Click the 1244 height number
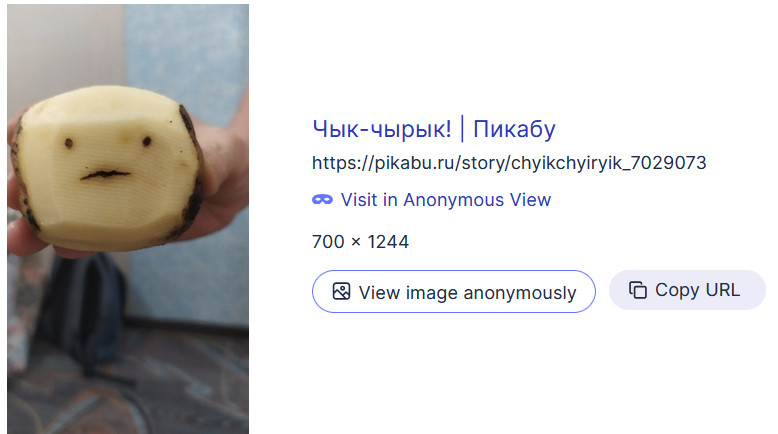The width and height of the screenshot is (778, 434). point(388,242)
